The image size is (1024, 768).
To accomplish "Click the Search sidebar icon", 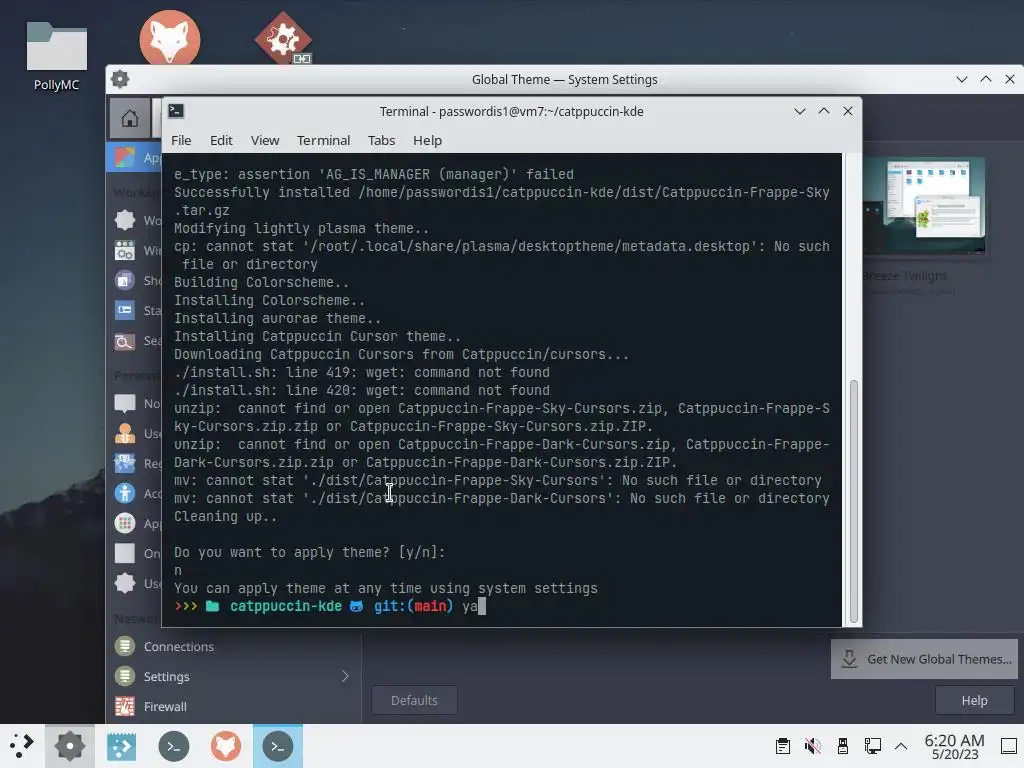I will (125, 341).
